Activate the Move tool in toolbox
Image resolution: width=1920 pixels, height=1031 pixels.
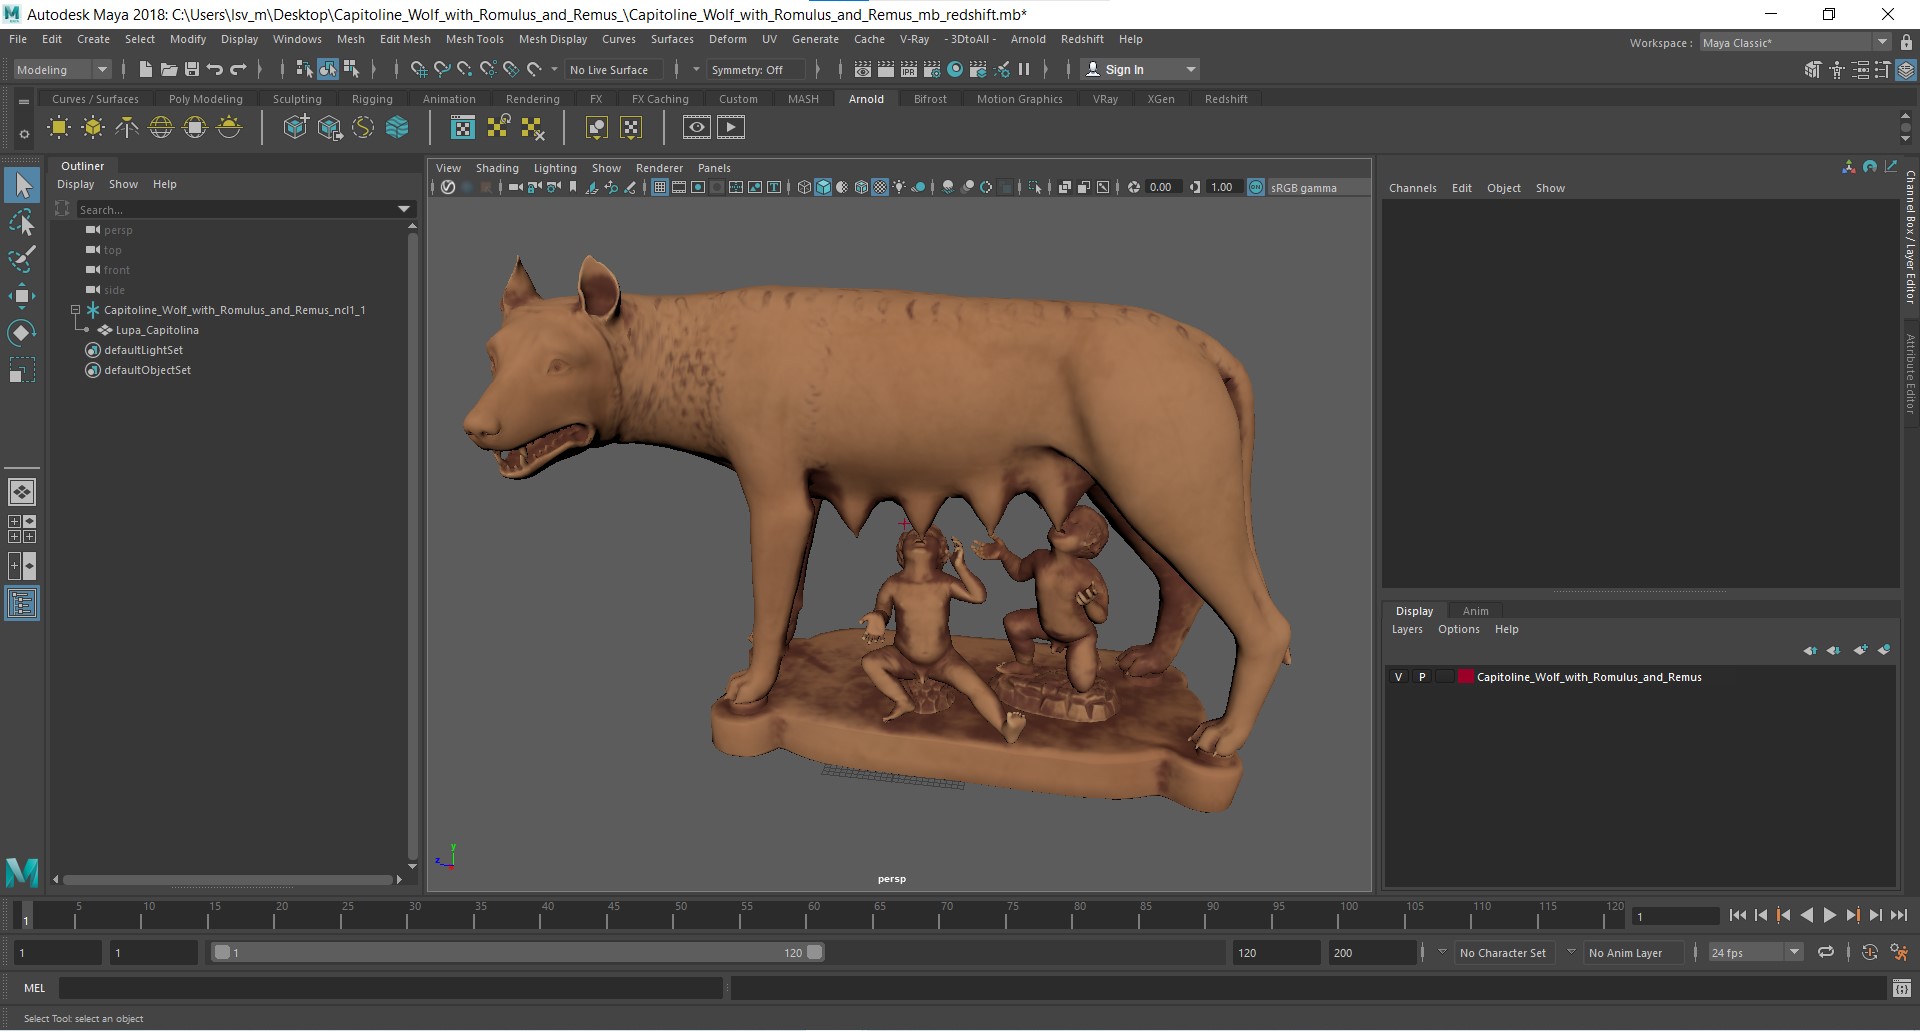click(x=22, y=295)
